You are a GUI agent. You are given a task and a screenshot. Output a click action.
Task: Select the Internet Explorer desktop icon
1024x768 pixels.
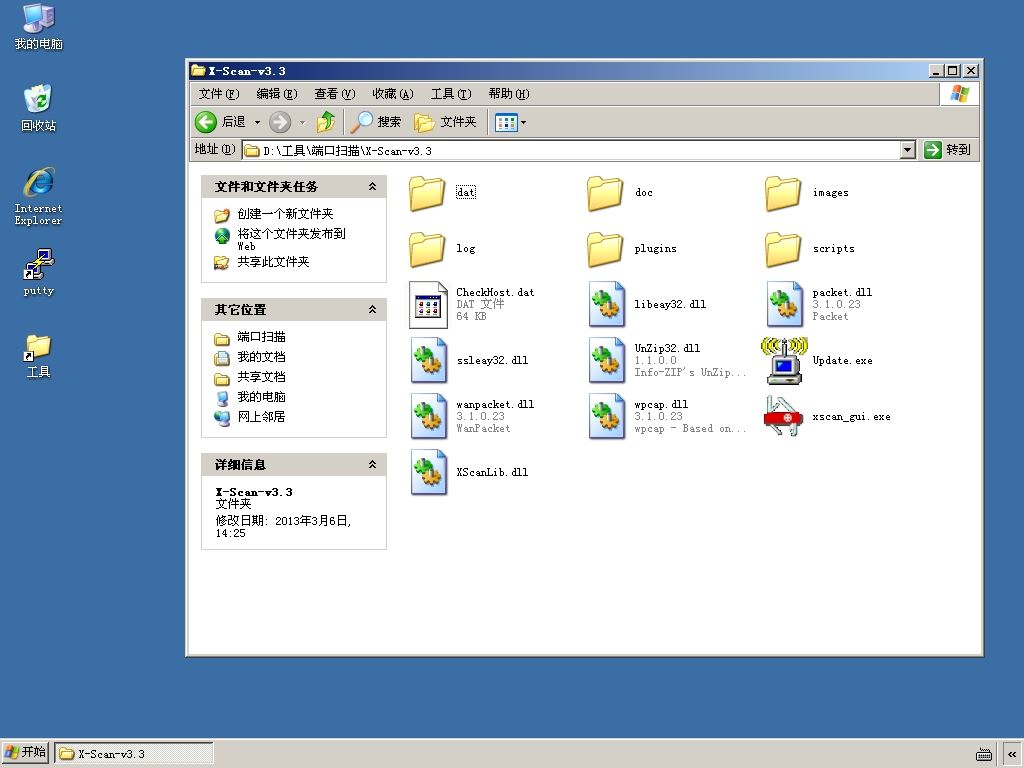(39, 197)
